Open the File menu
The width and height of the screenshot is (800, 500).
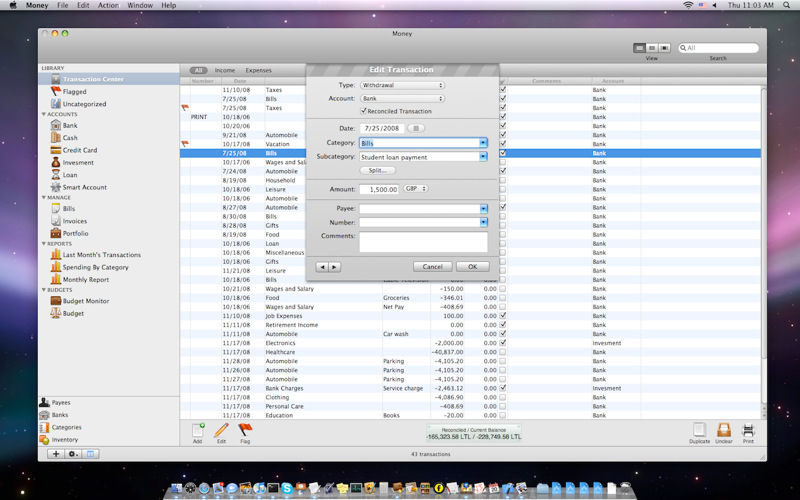coord(62,5)
